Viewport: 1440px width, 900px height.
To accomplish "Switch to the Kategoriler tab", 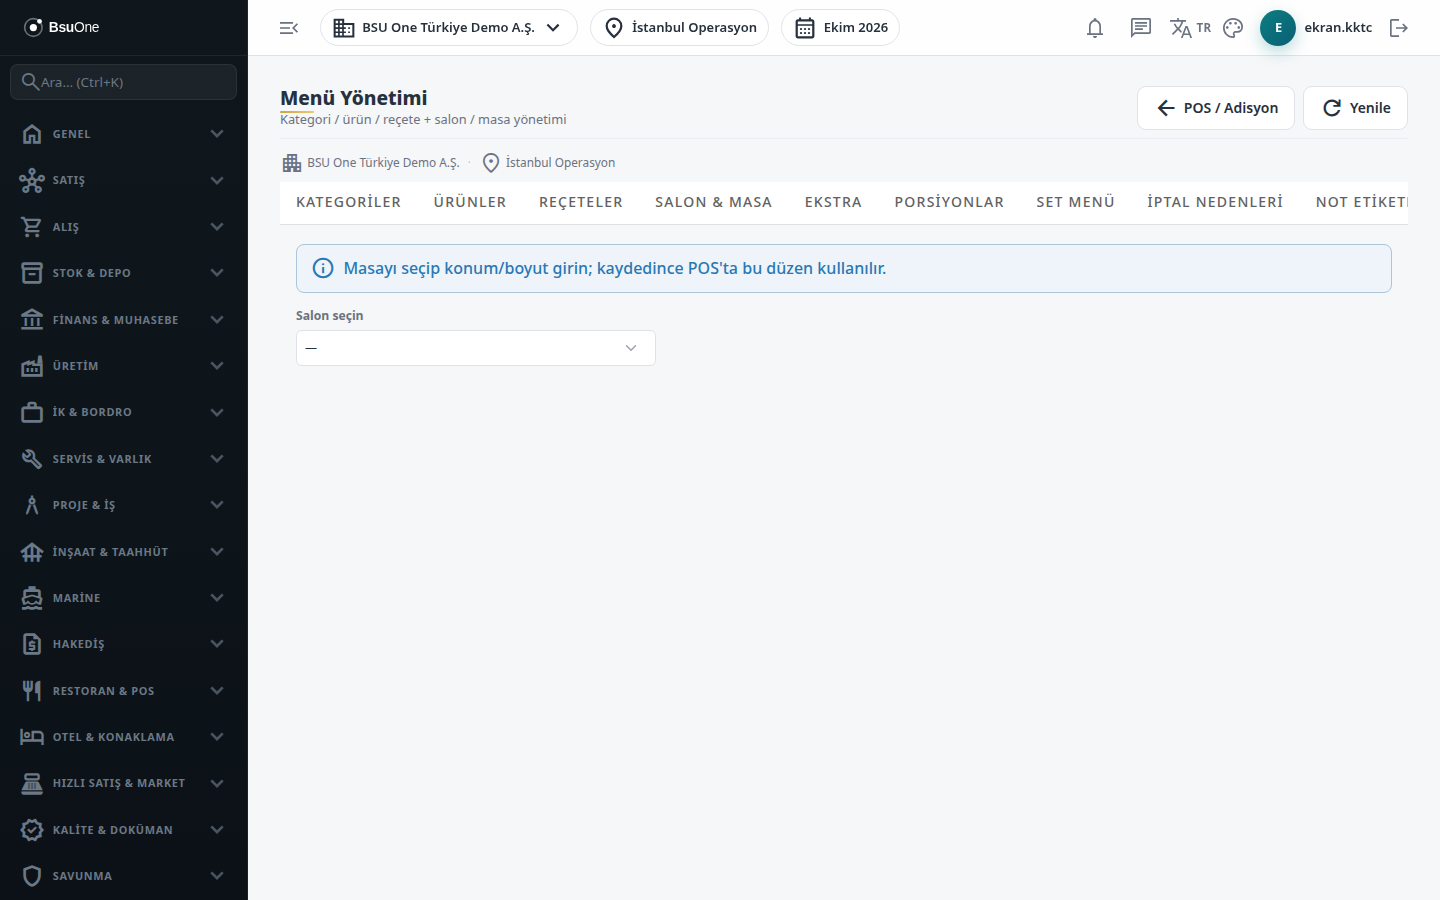I will (349, 202).
